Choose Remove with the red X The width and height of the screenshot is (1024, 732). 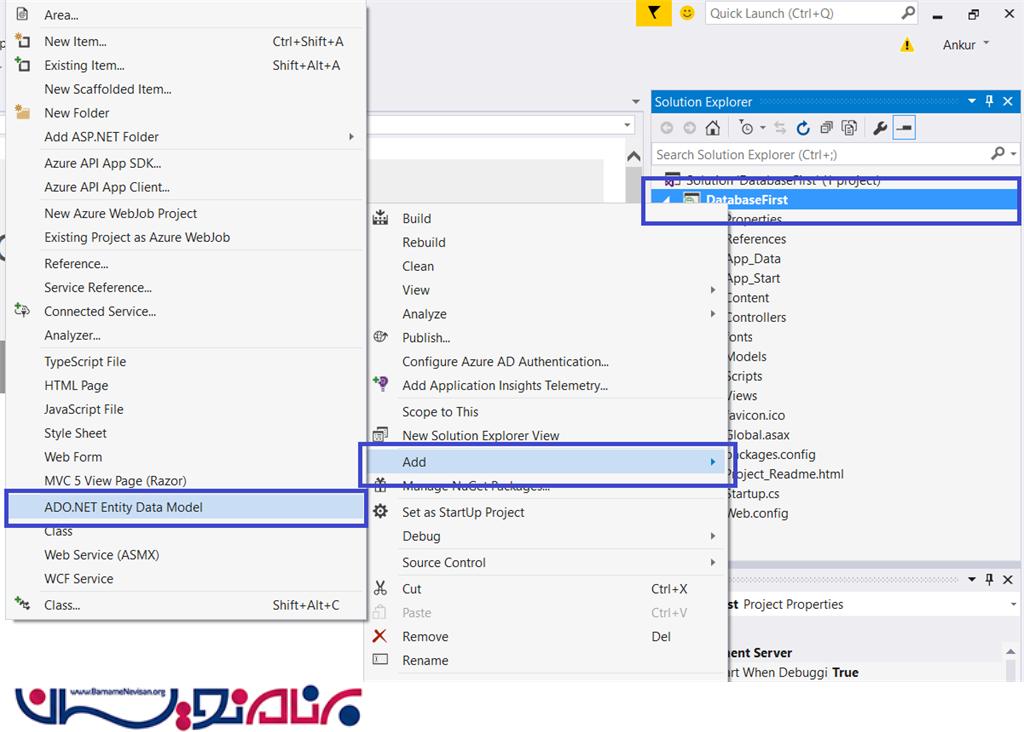point(545,637)
